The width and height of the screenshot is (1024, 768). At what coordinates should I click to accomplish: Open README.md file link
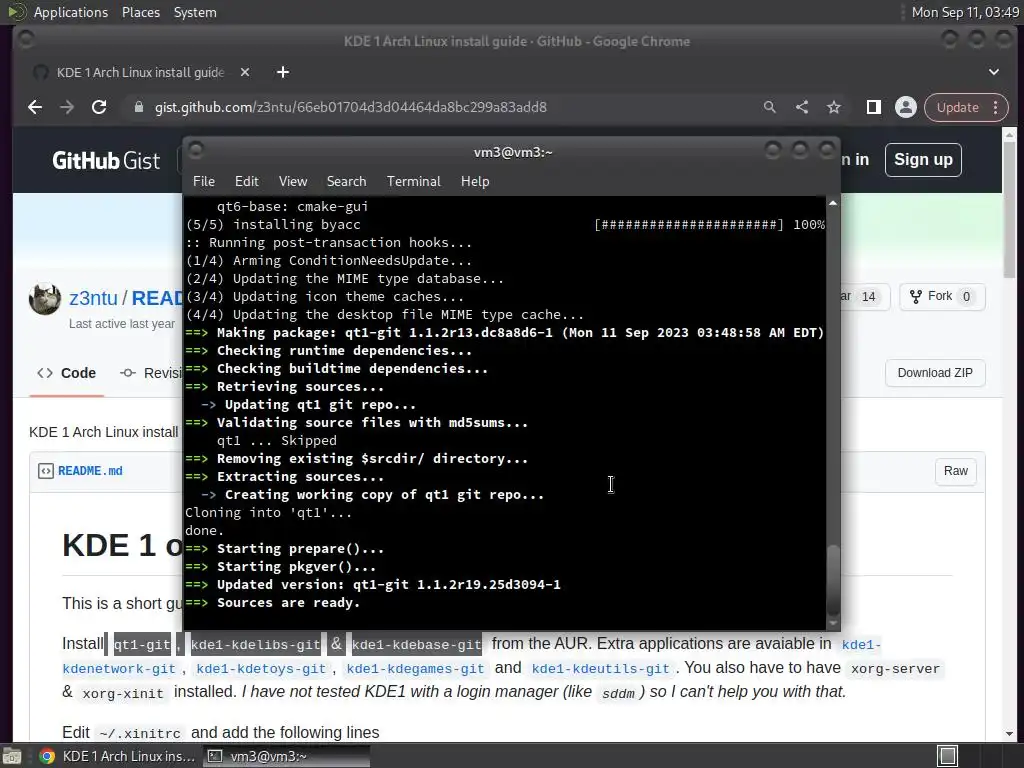click(90, 471)
